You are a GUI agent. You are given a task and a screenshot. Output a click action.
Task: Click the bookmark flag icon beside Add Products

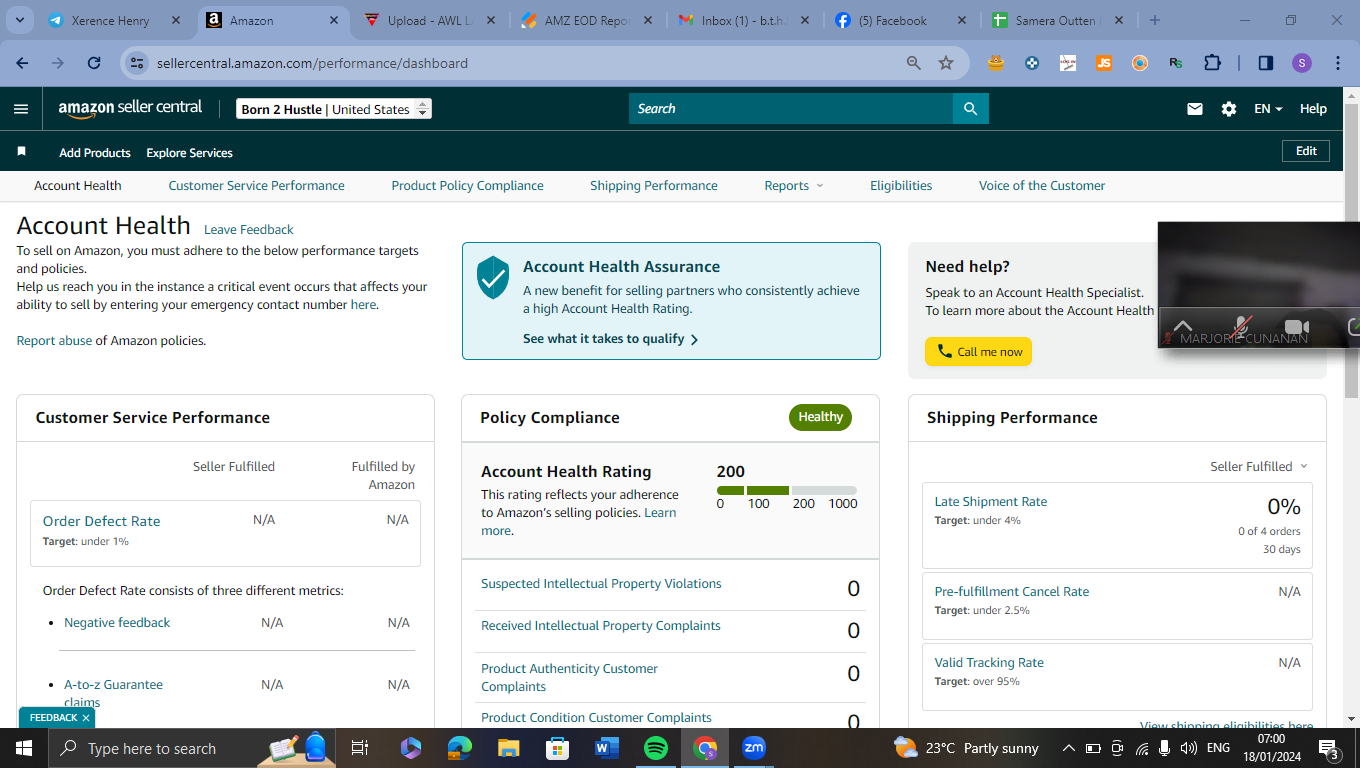(21, 152)
